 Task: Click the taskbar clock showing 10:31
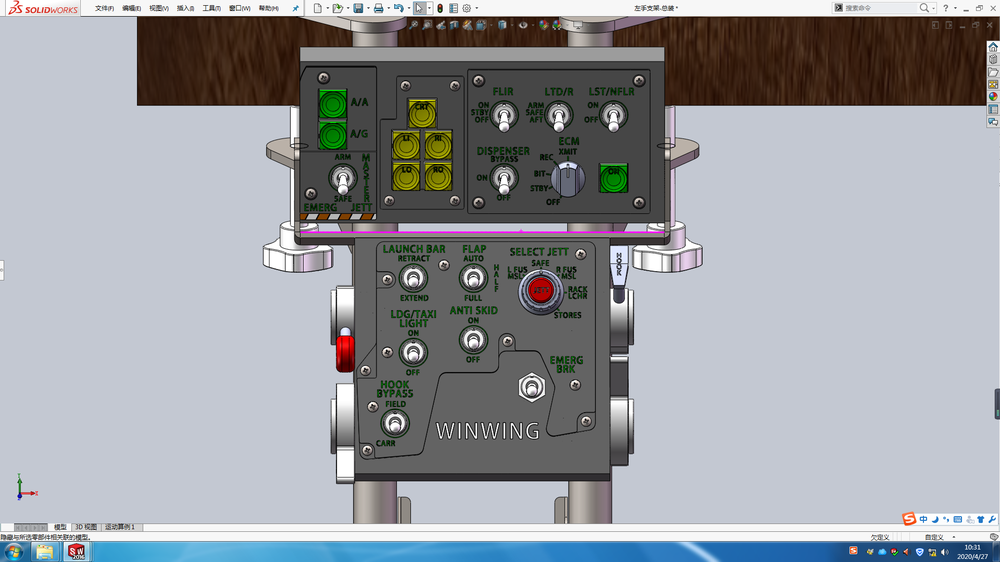(x=972, y=552)
